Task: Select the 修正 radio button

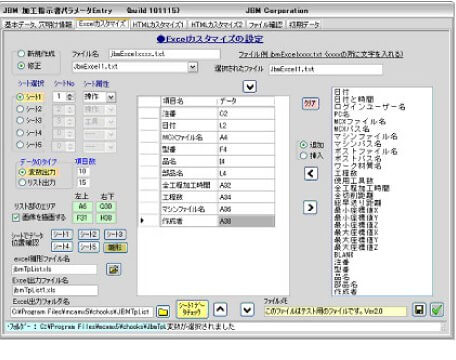Action: pos(21,66)
